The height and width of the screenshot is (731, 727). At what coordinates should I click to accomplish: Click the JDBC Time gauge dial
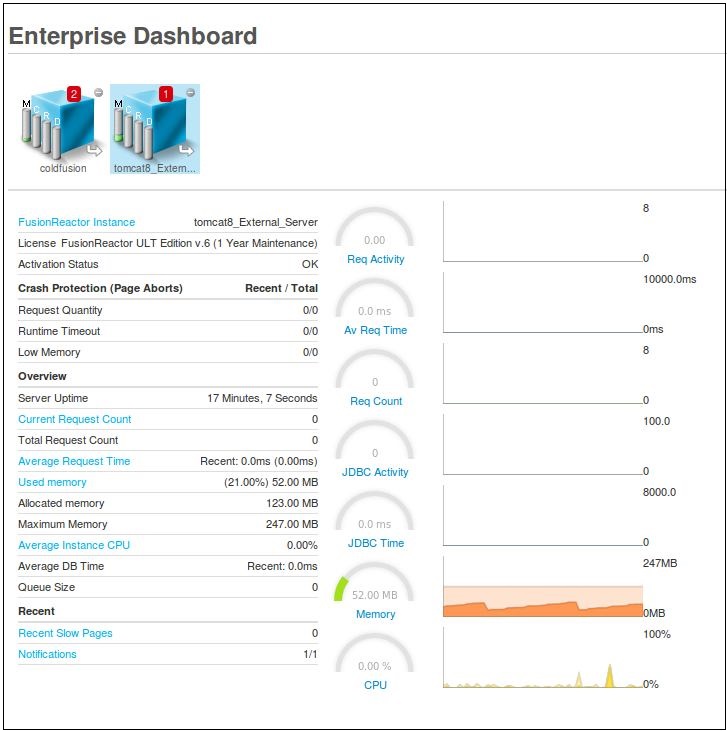tap(374, 511)
